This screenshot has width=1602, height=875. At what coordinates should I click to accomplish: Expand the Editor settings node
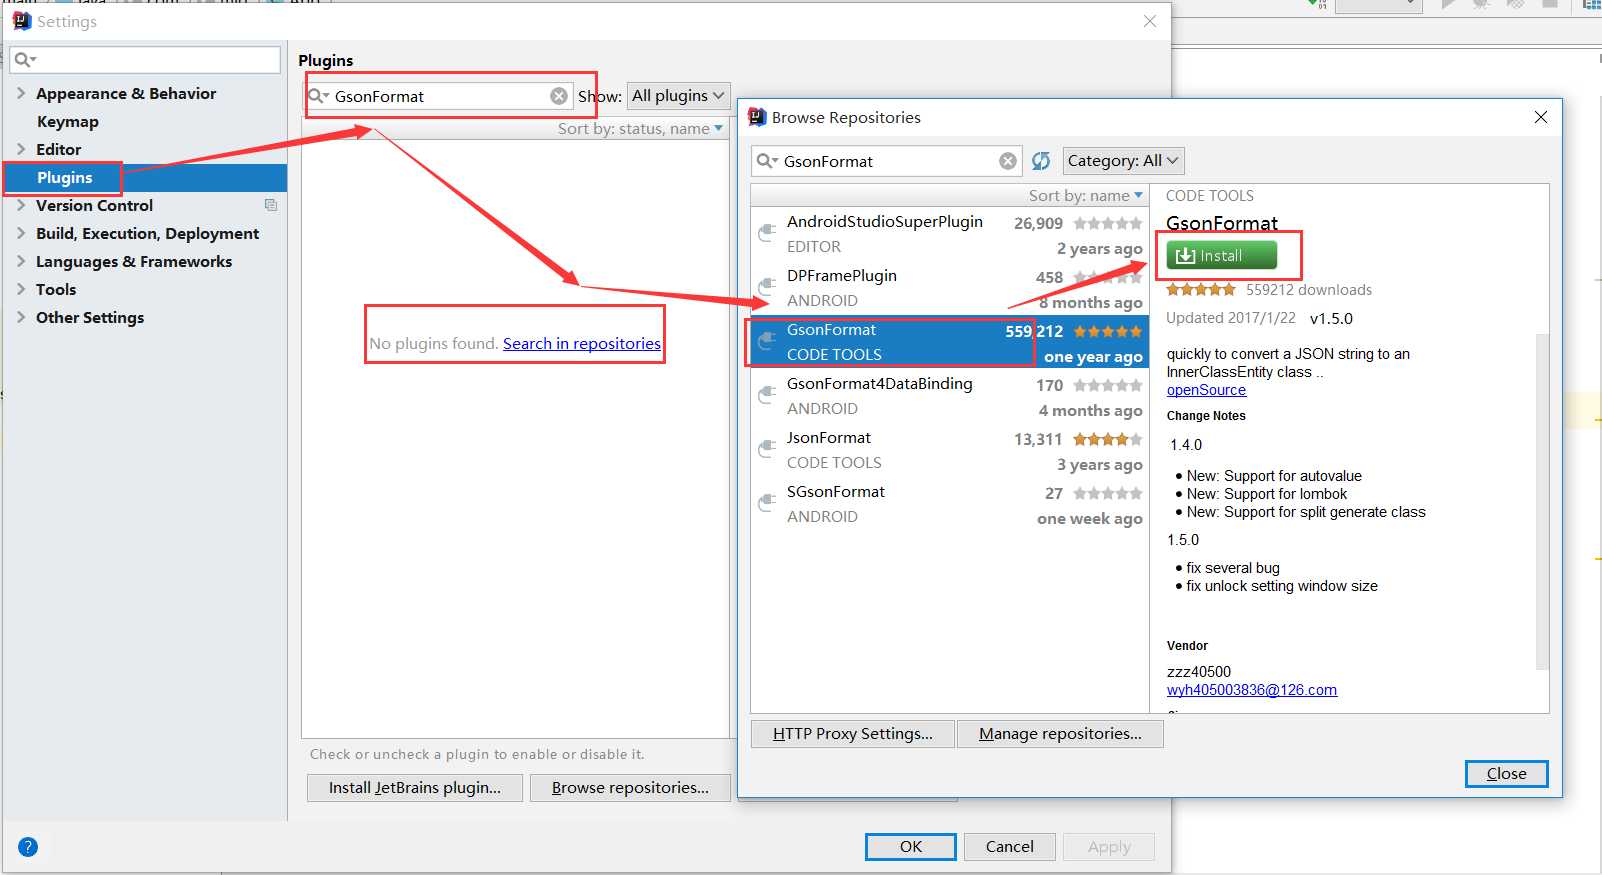tap(21, 149)
